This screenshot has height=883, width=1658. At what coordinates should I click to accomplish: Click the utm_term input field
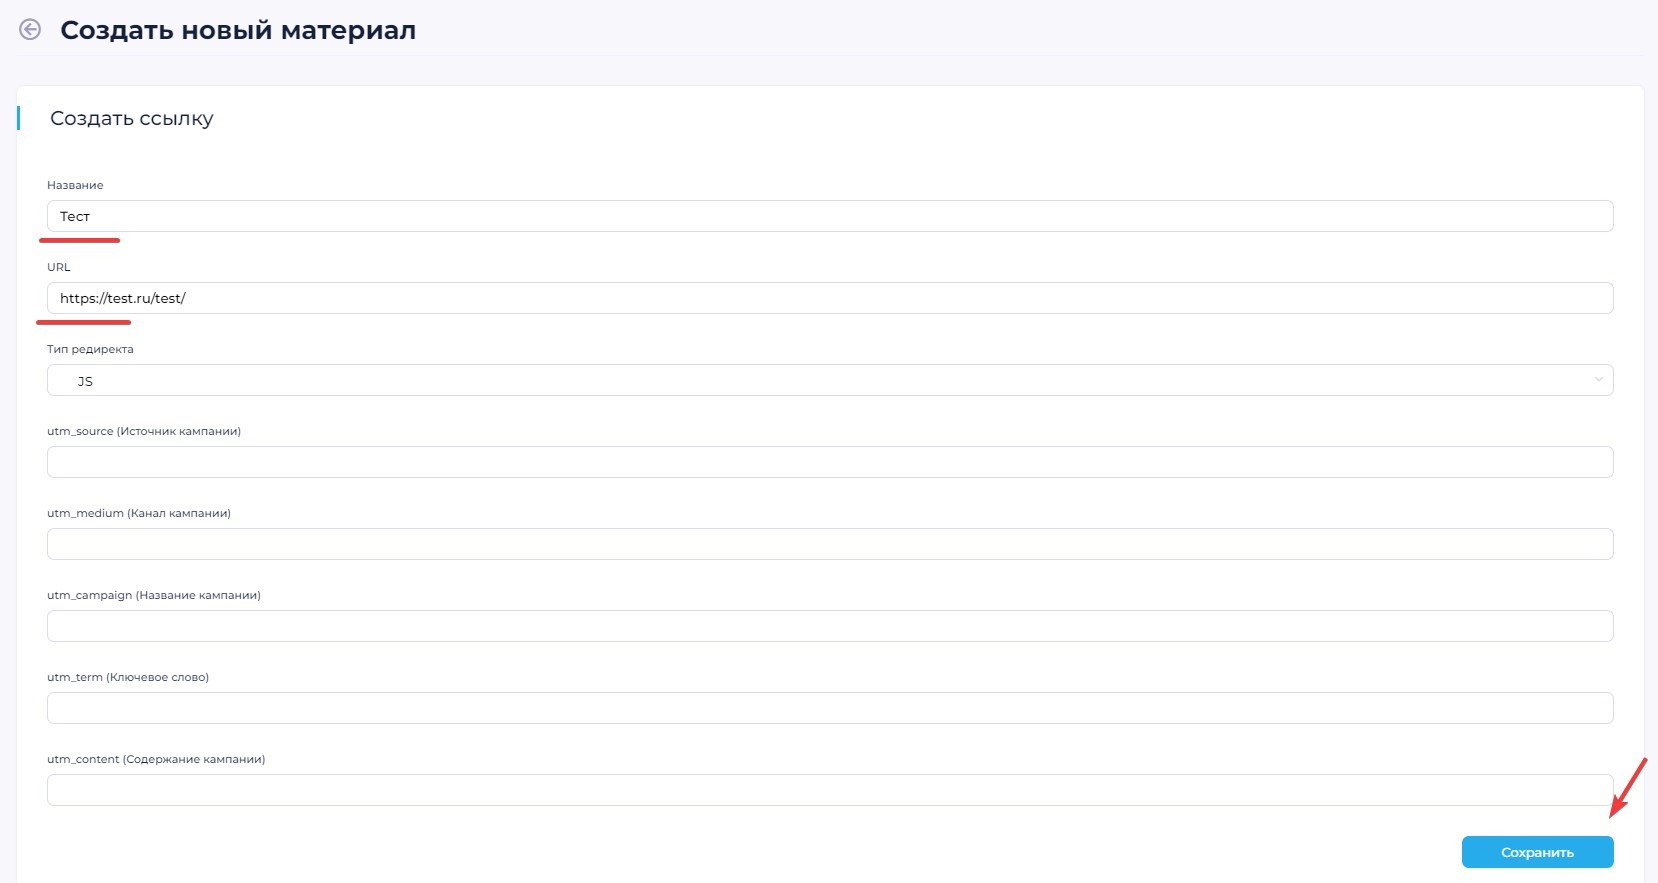pos(829,708)
